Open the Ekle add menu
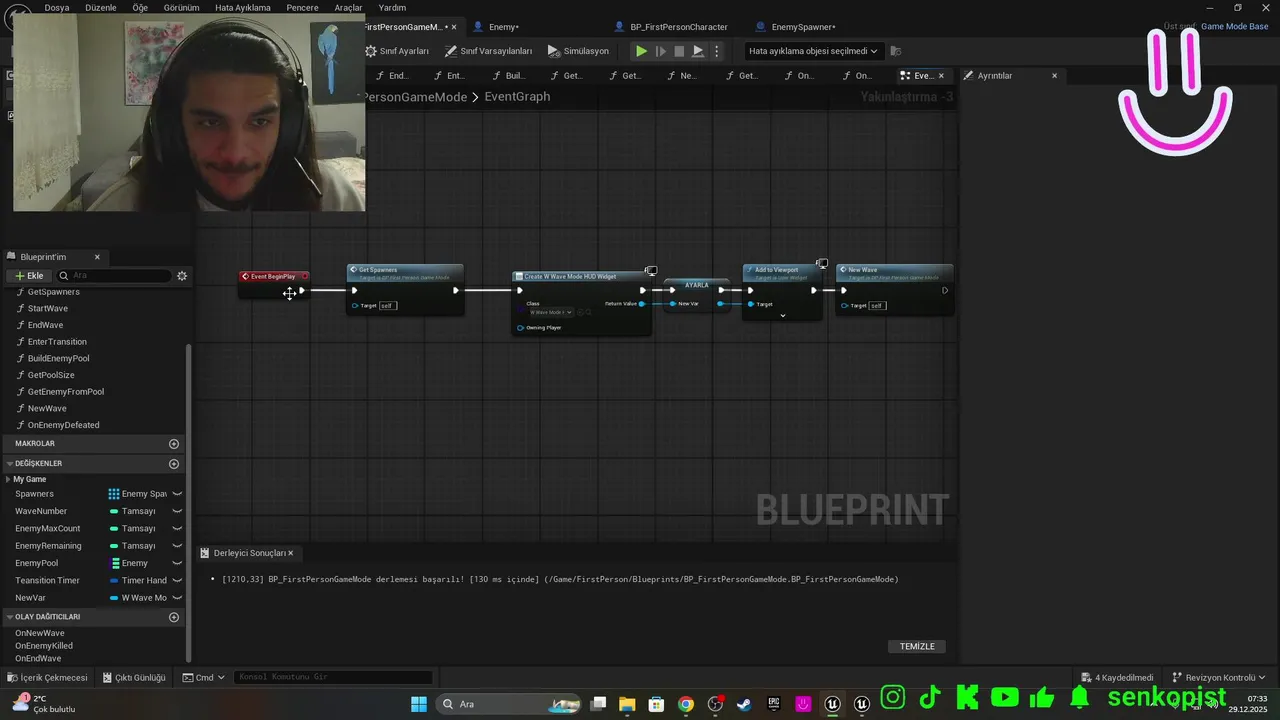 point(29,276)
